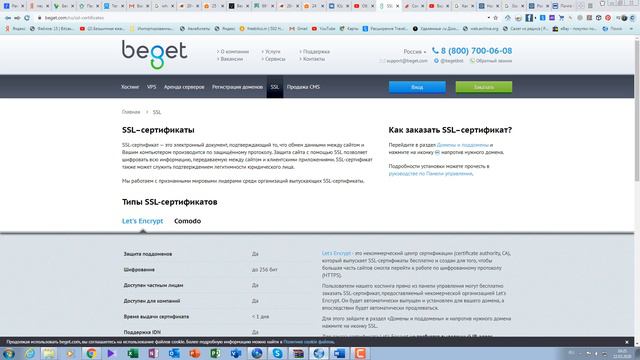Image resolution: width=640 pixels, height=360 pixels.
Task: Launch OneNote from the taskbar
Action: 153,353
